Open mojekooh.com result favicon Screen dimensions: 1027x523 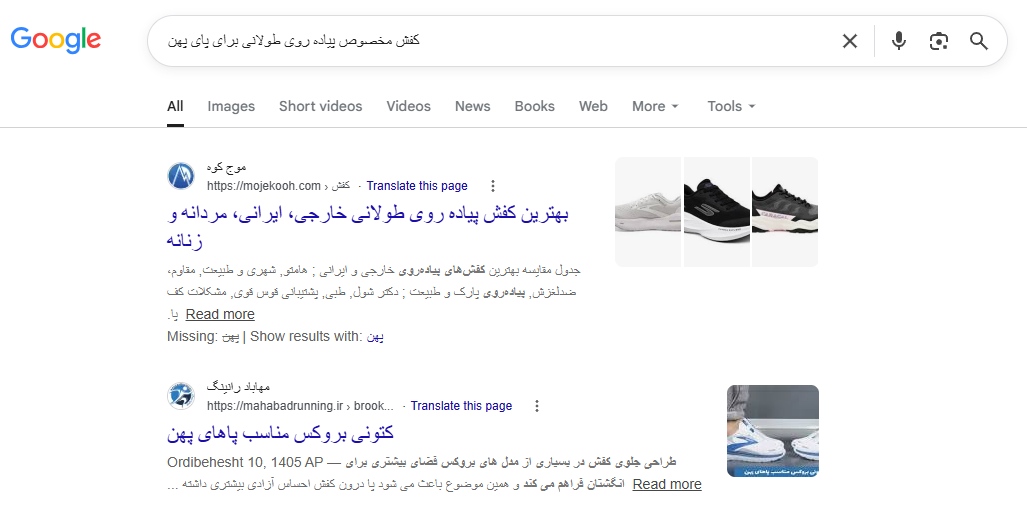click(x=181, y=176)
